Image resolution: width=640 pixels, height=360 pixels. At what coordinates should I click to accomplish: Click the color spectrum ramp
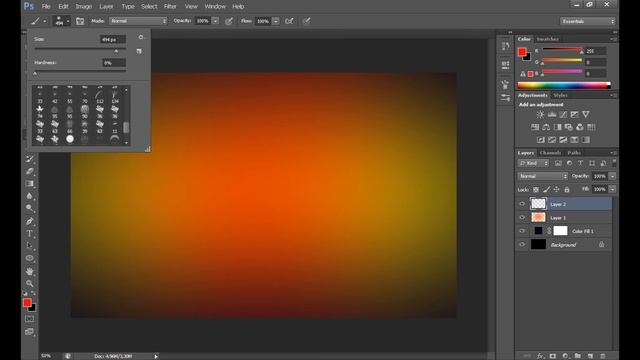564,85
